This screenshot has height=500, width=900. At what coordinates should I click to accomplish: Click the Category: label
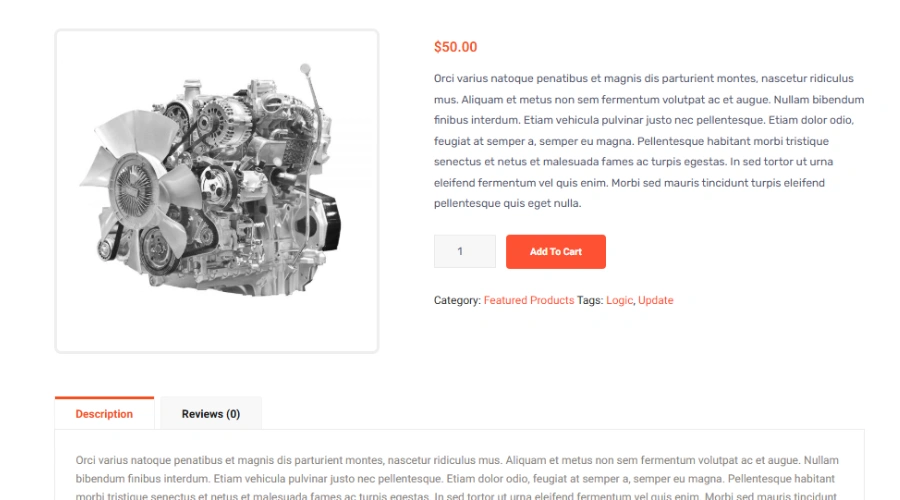click(457, 300)
